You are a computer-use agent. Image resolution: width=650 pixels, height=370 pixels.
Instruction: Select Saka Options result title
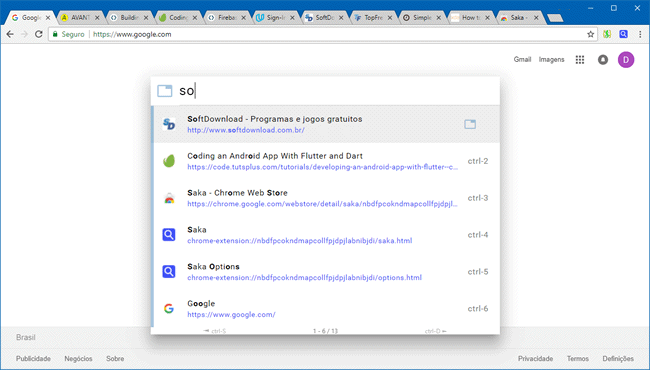(x=213, y=266)
